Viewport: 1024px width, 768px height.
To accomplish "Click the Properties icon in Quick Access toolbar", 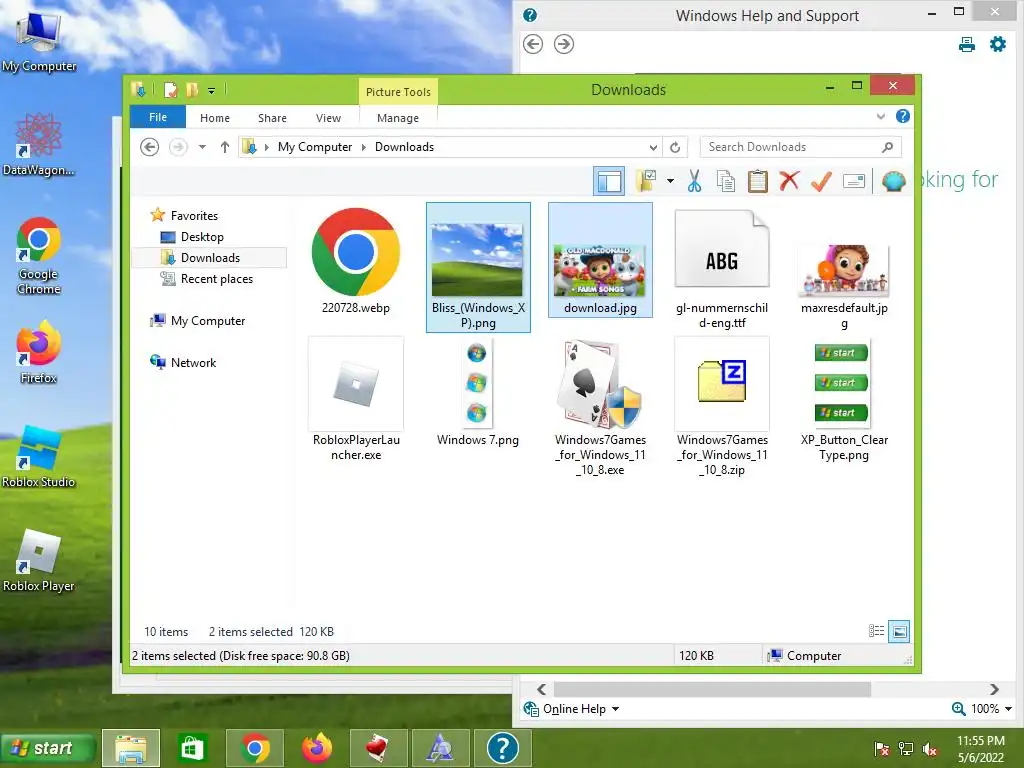I will (x=170, y=90).
